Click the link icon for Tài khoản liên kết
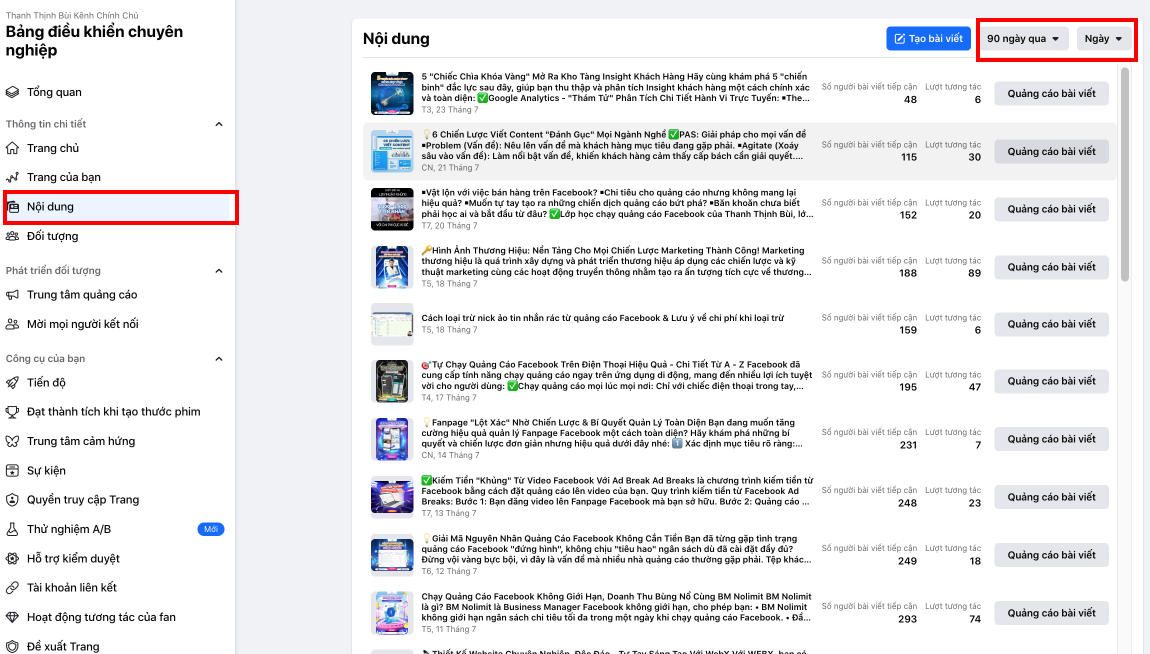1150x654 pixels. pos(12,588)
